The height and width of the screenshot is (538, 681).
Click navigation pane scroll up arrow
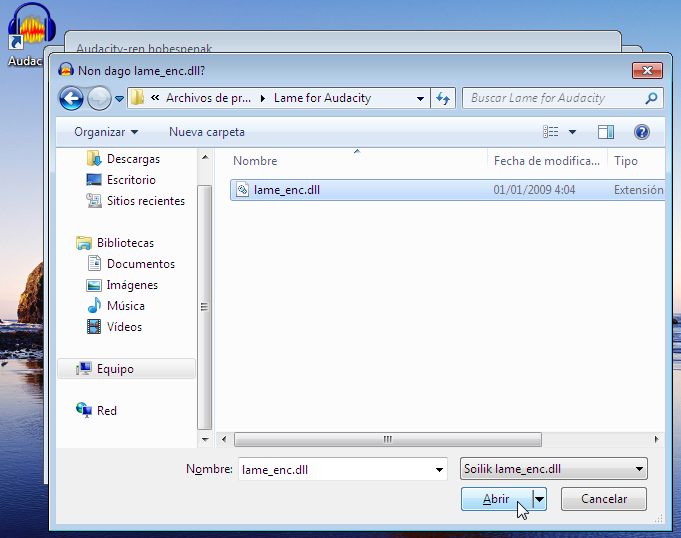click(x=205, y=157)
